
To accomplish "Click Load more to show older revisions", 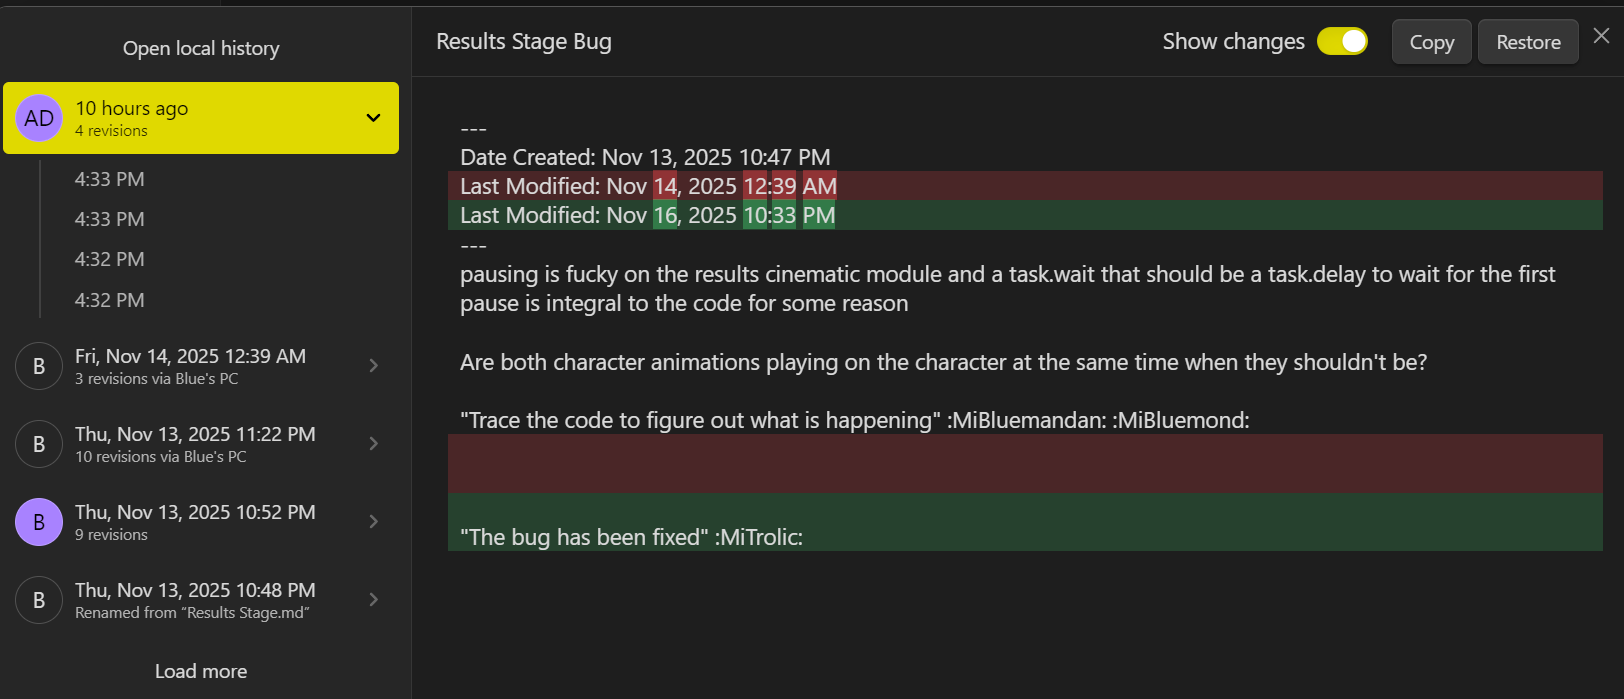I will 201,671.
